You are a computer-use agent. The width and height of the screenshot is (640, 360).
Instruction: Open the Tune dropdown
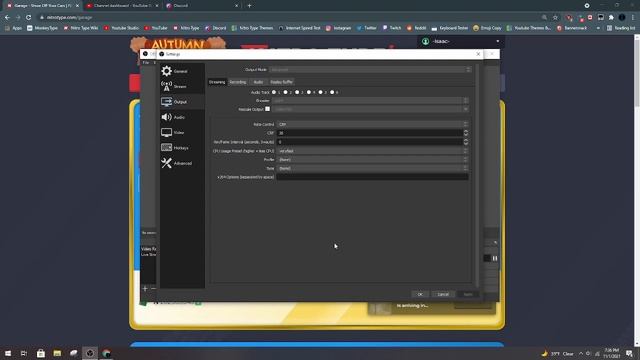[x=372, y=168]
